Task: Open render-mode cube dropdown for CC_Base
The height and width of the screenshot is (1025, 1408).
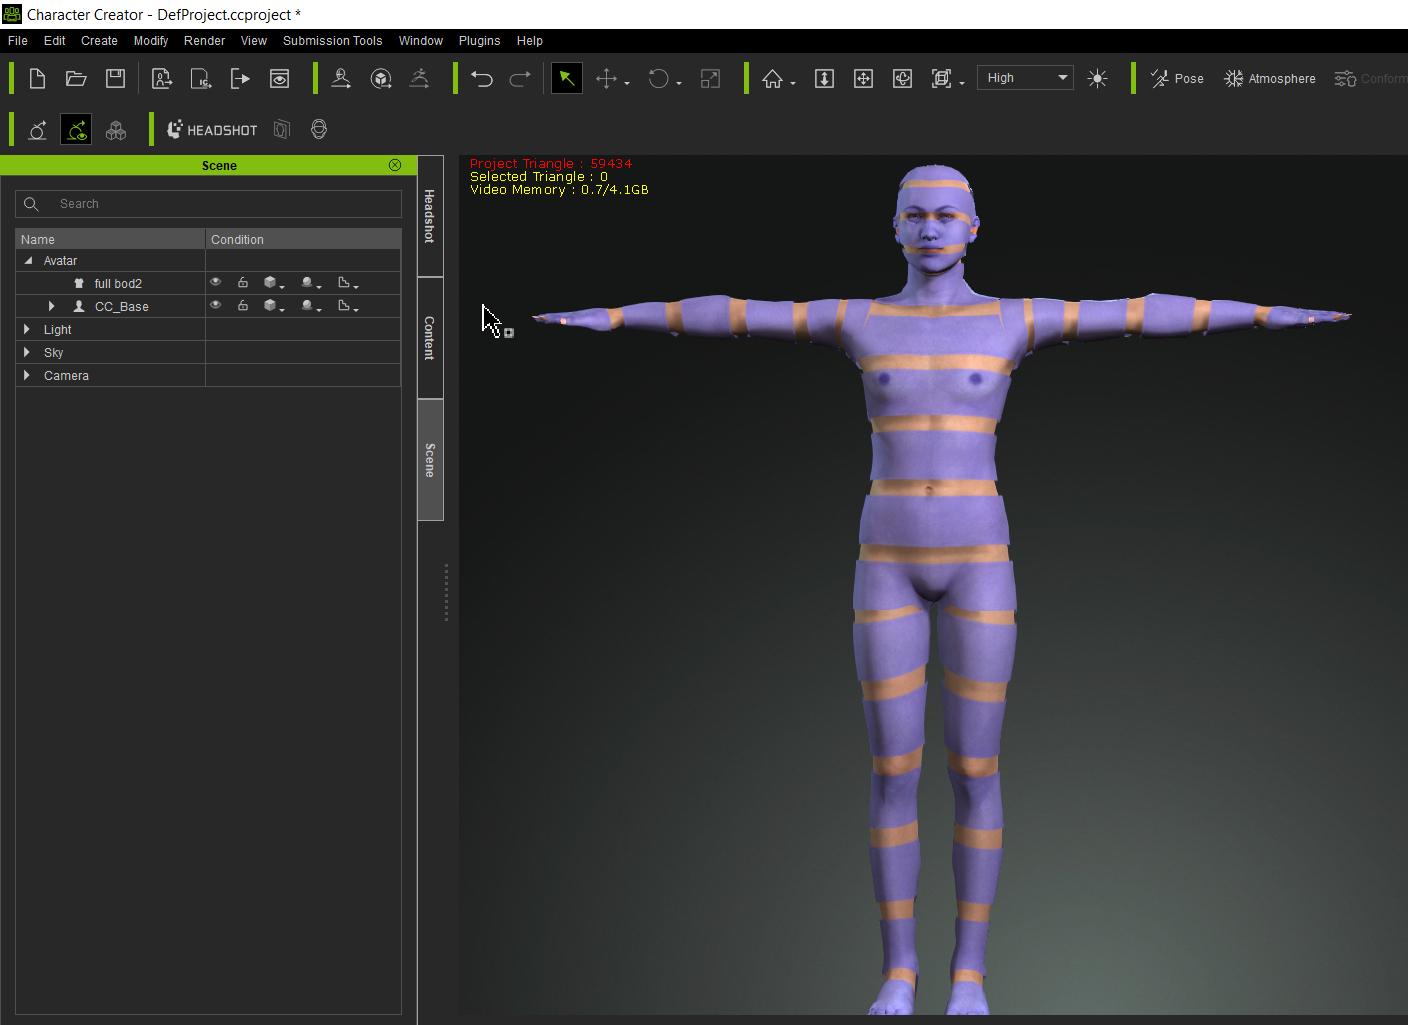Action: (x=273, y=306)
